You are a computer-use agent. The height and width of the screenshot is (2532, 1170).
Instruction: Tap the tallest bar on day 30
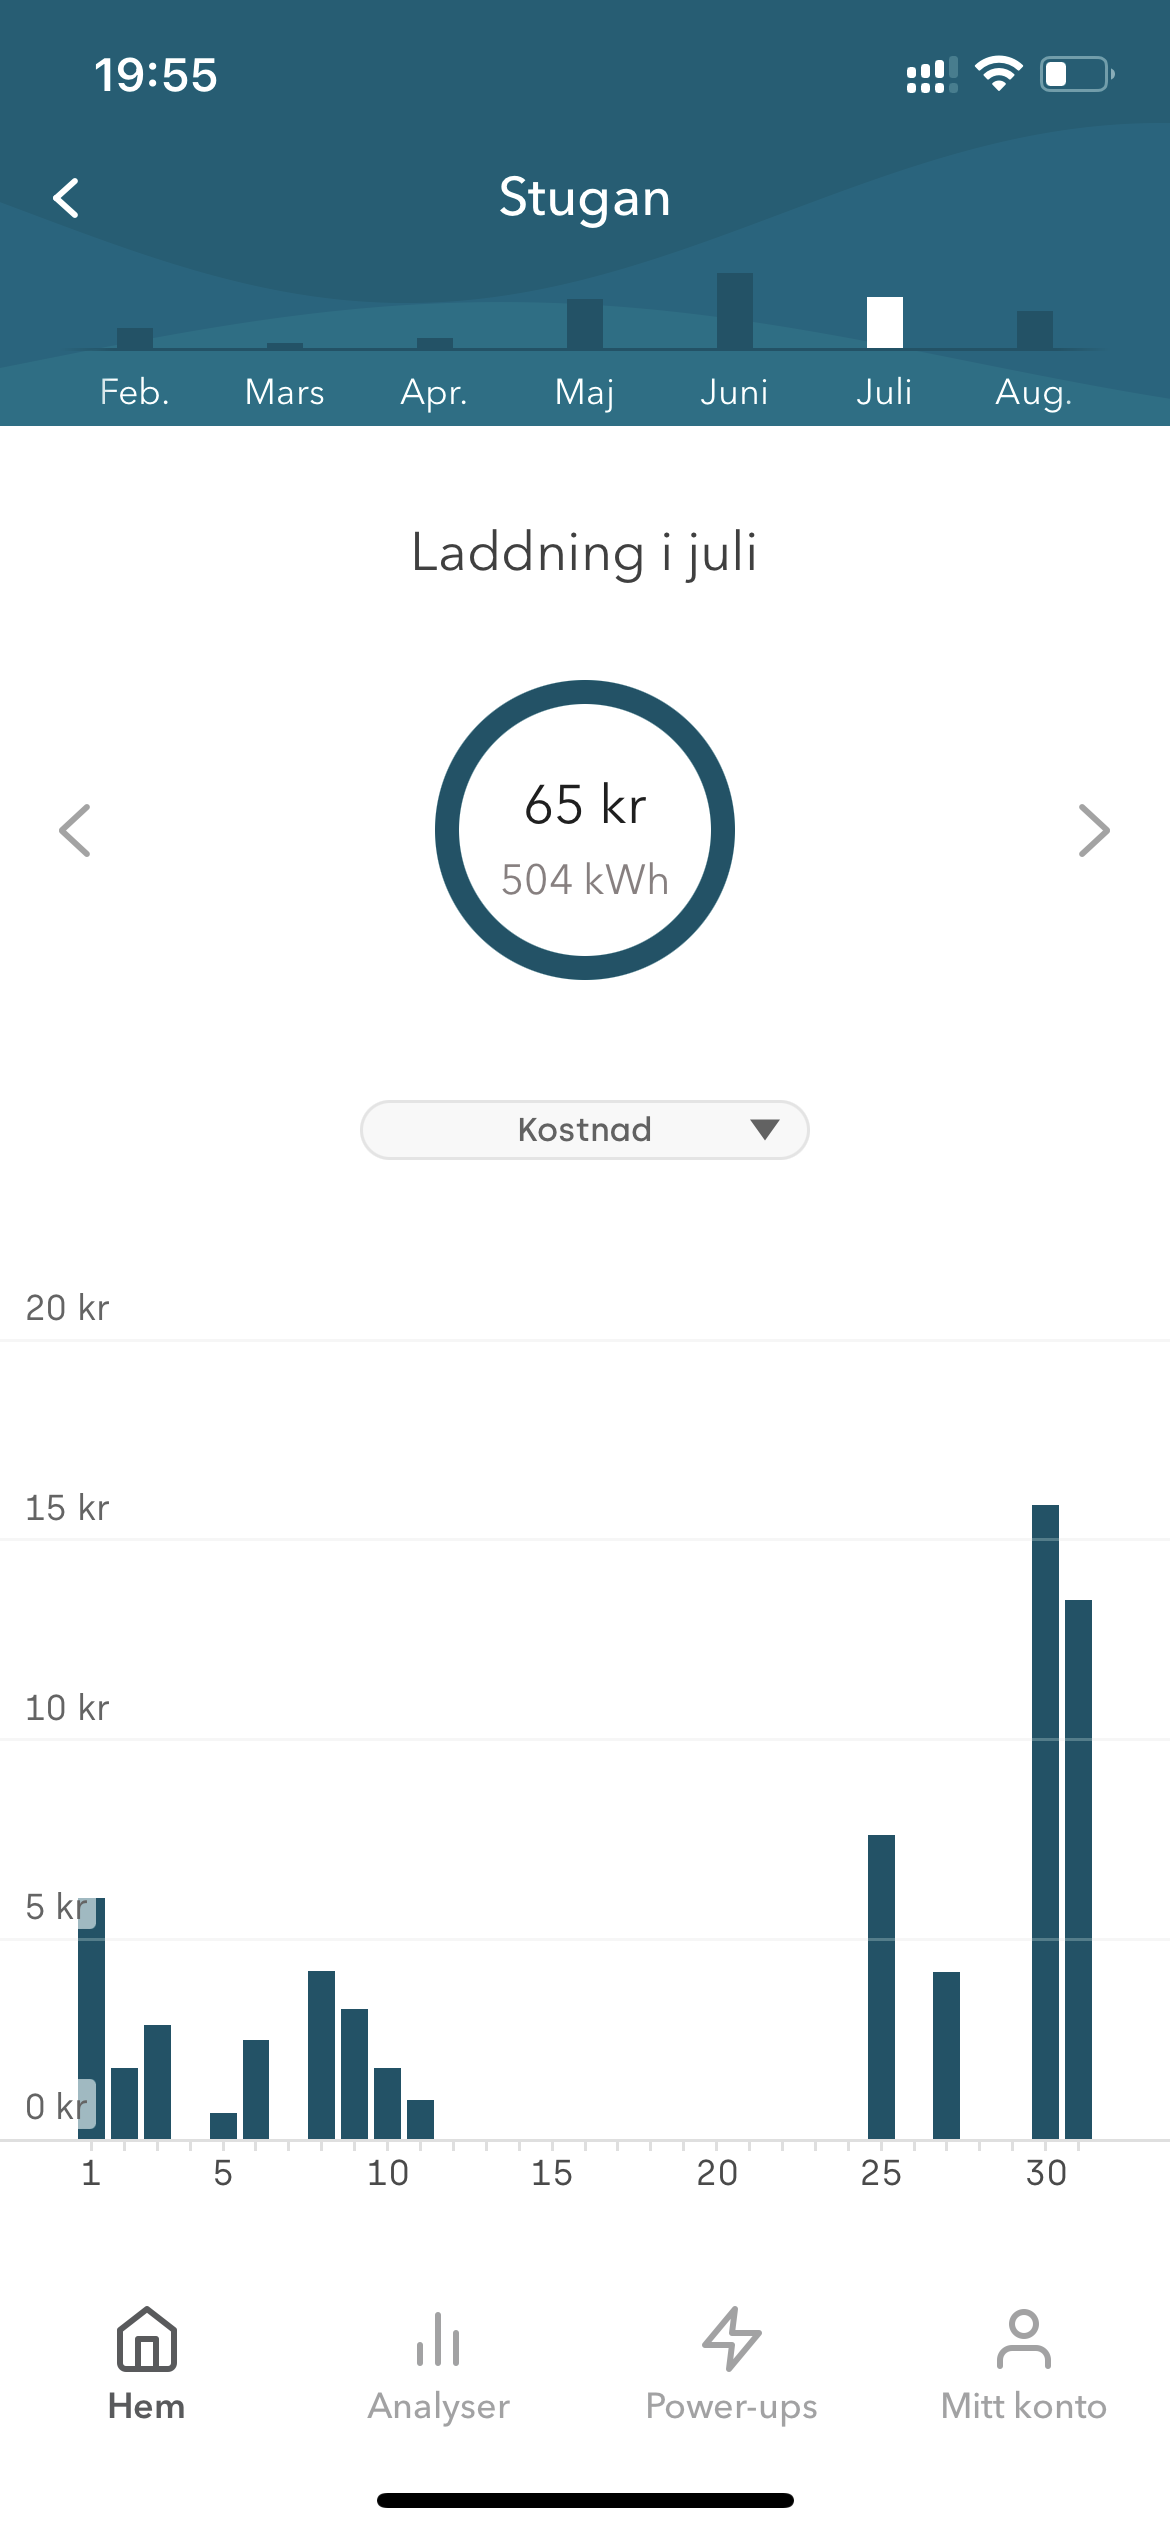tap(1045, 1821)
